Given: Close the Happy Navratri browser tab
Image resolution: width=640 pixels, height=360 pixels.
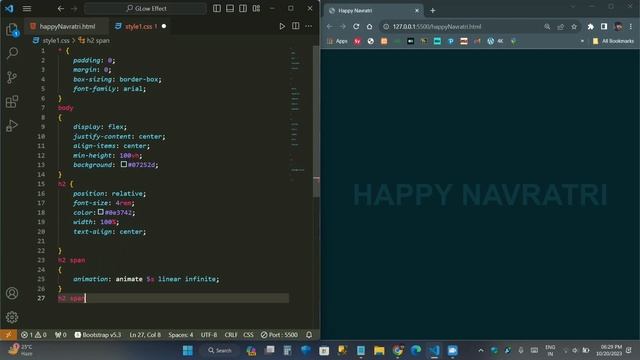Looking at the screenshot, I should 417,11.
